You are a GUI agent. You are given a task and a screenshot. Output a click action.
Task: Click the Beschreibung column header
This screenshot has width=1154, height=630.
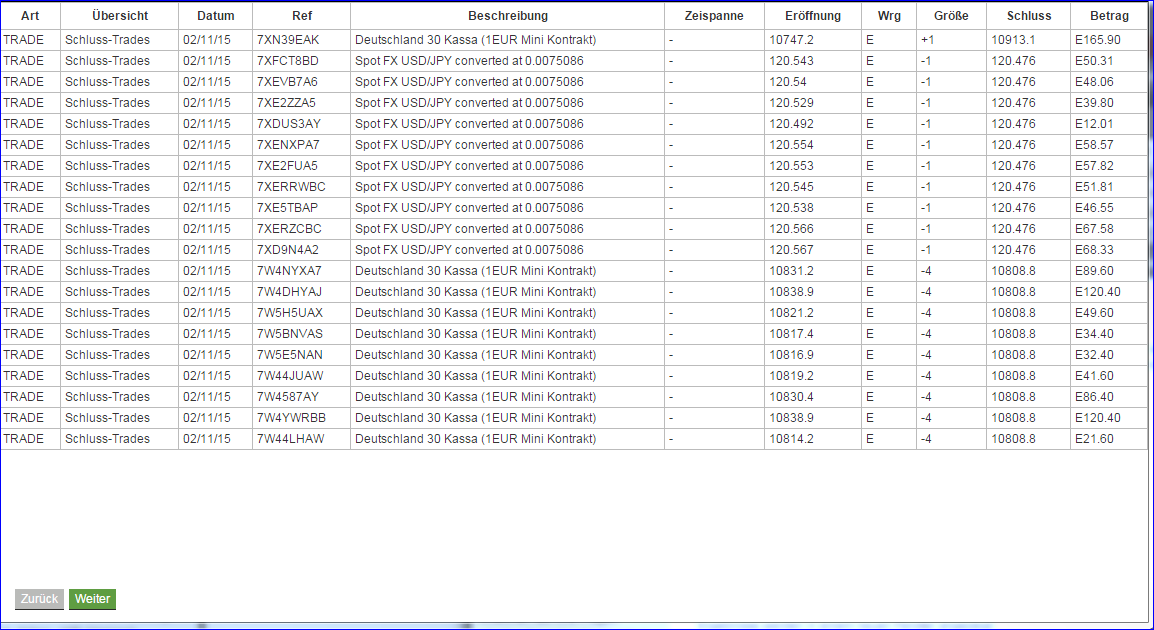(507, 15)
